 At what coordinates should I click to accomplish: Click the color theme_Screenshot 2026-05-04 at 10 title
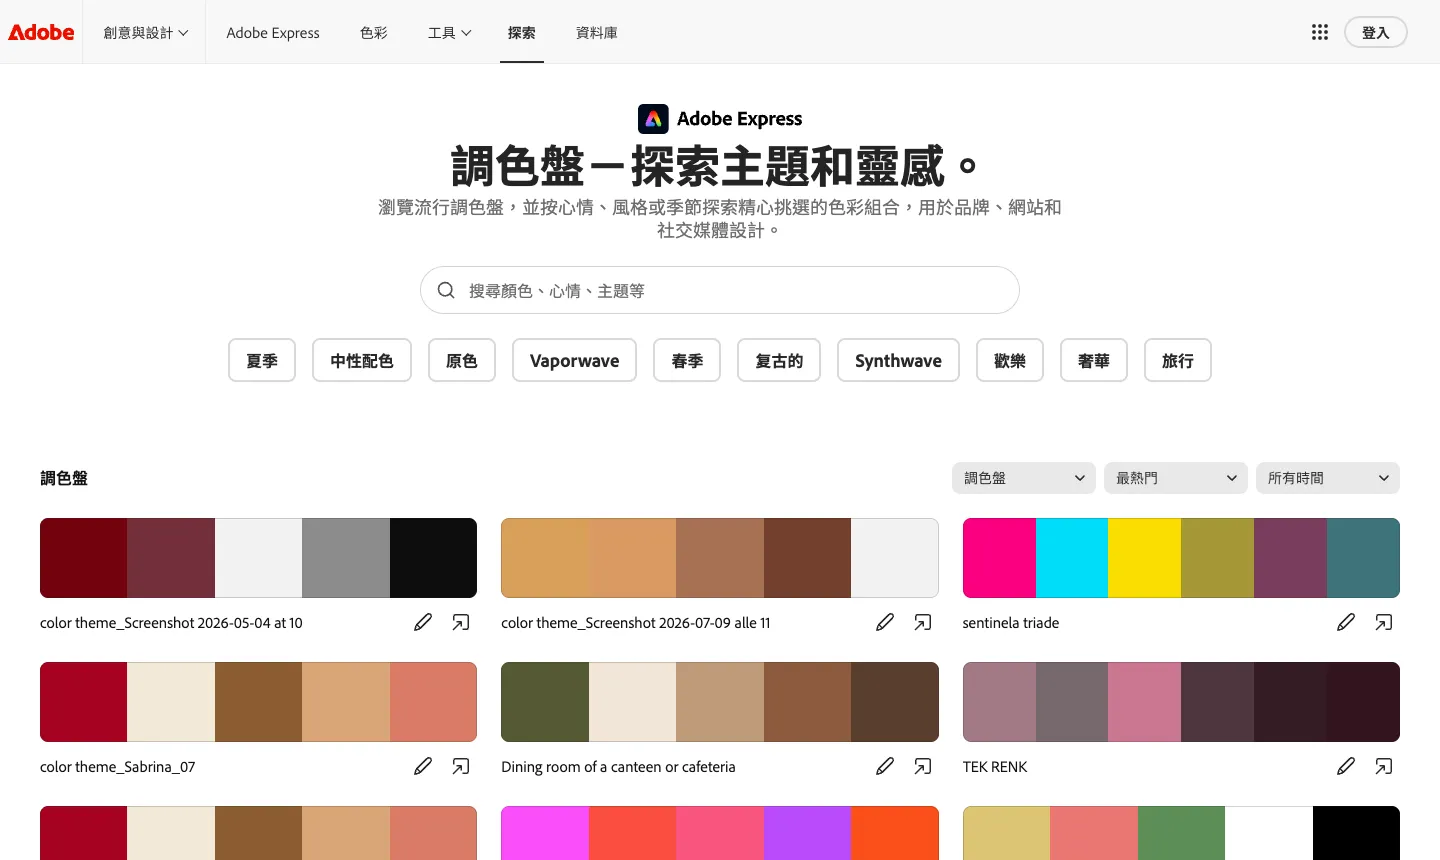[x=171, y=623]
